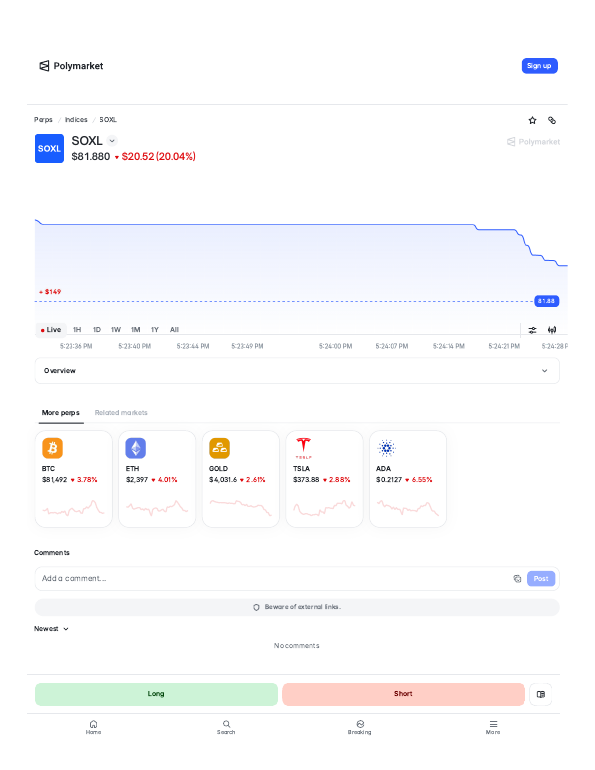
Task: Open the More menu in the bottom navigation
Action: (493, 727)
